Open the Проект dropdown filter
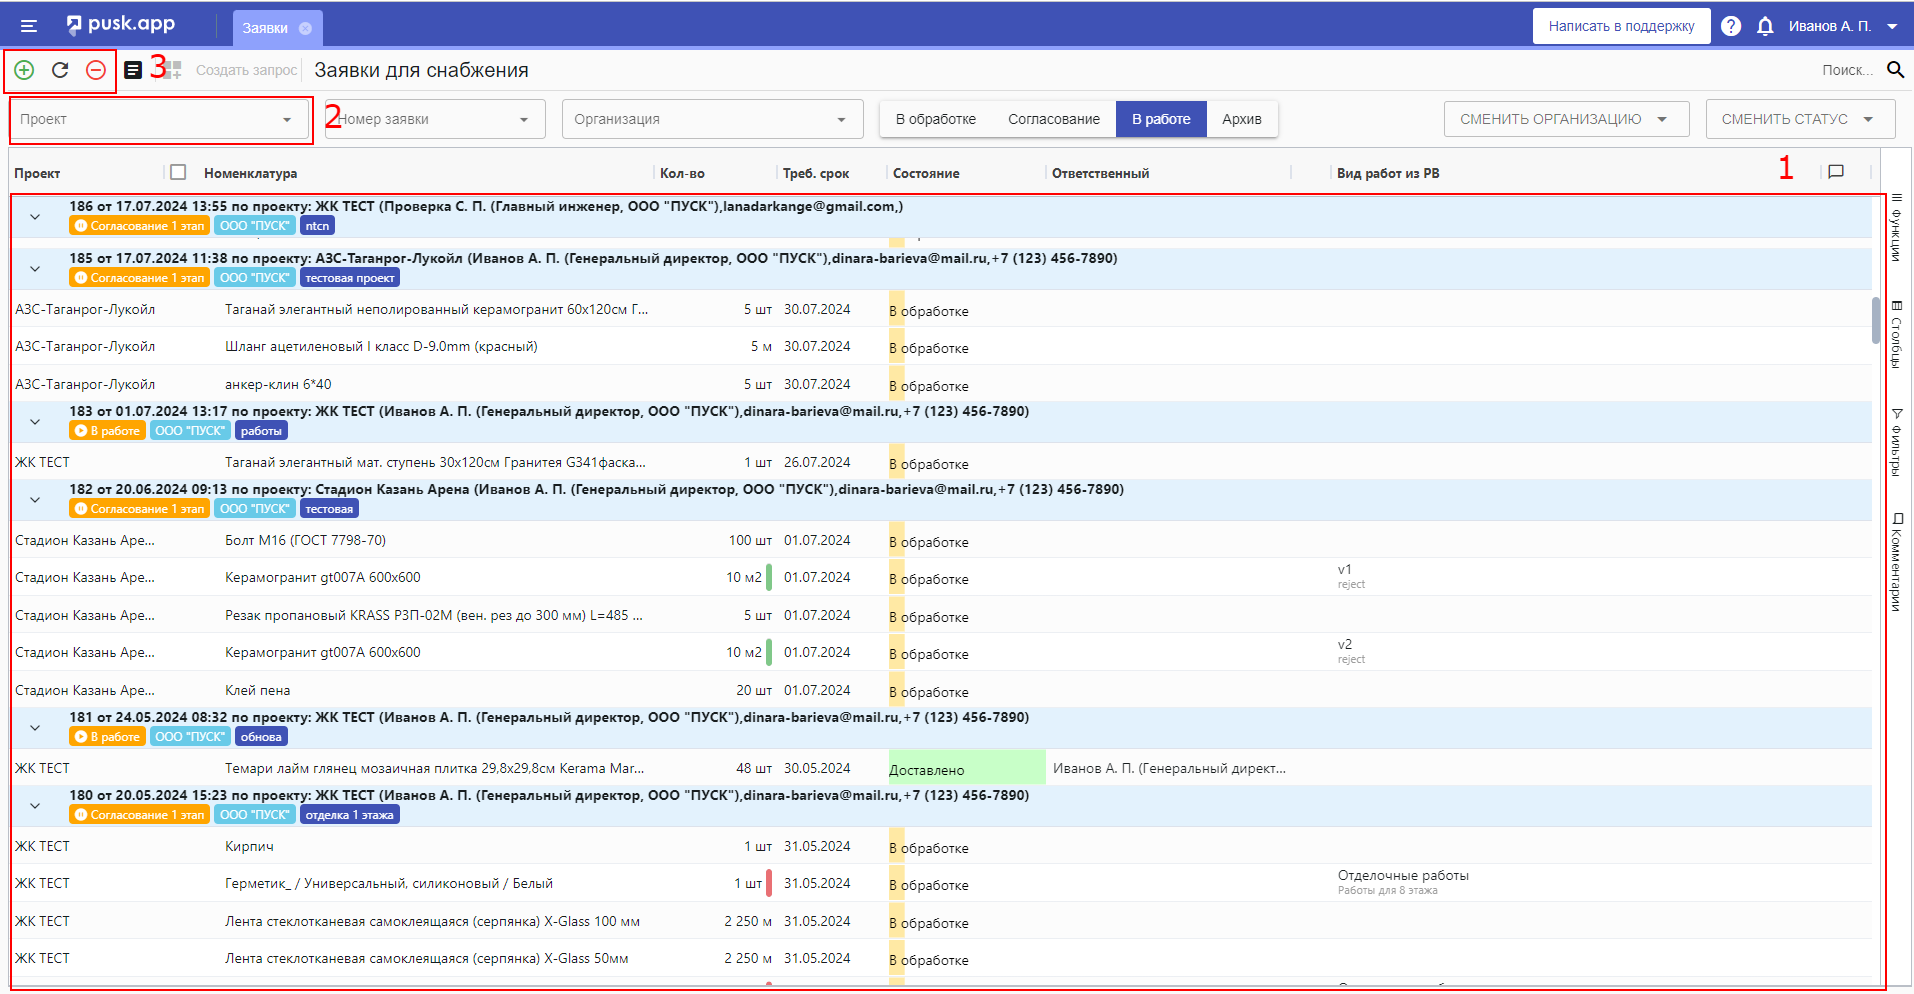The width and height of the screenshot is (1914, 994). click(158, 119)
